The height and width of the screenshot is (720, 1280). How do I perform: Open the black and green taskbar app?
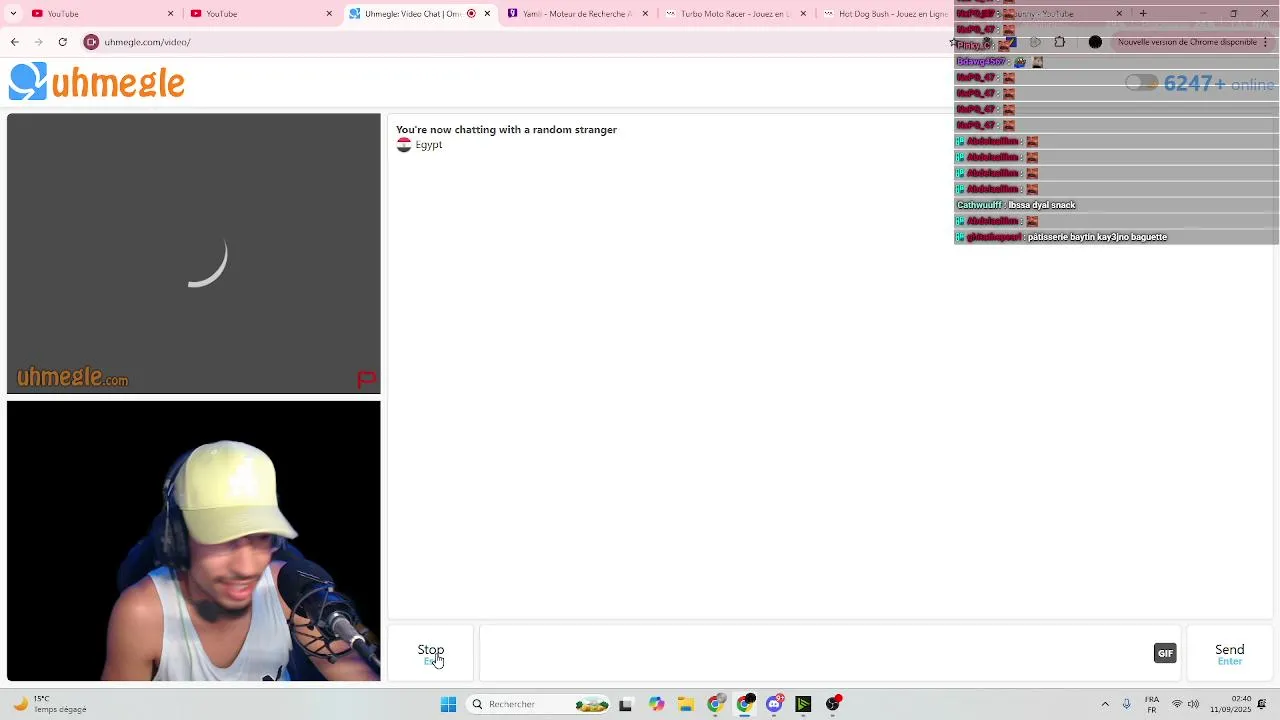(803, 704)
